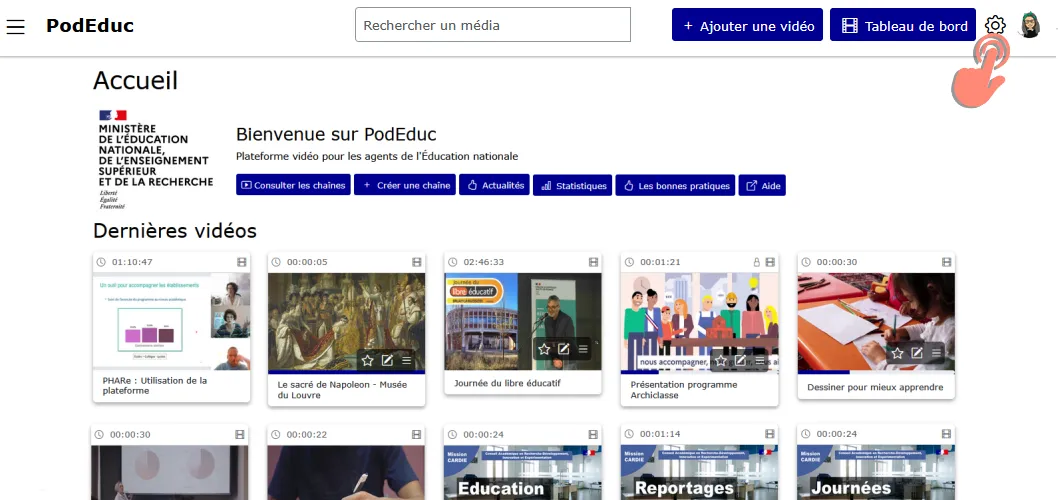1058x500 pixels.
Task: Edit the Présentation programme Archiclasse video
Action: [x=740, y=360]
